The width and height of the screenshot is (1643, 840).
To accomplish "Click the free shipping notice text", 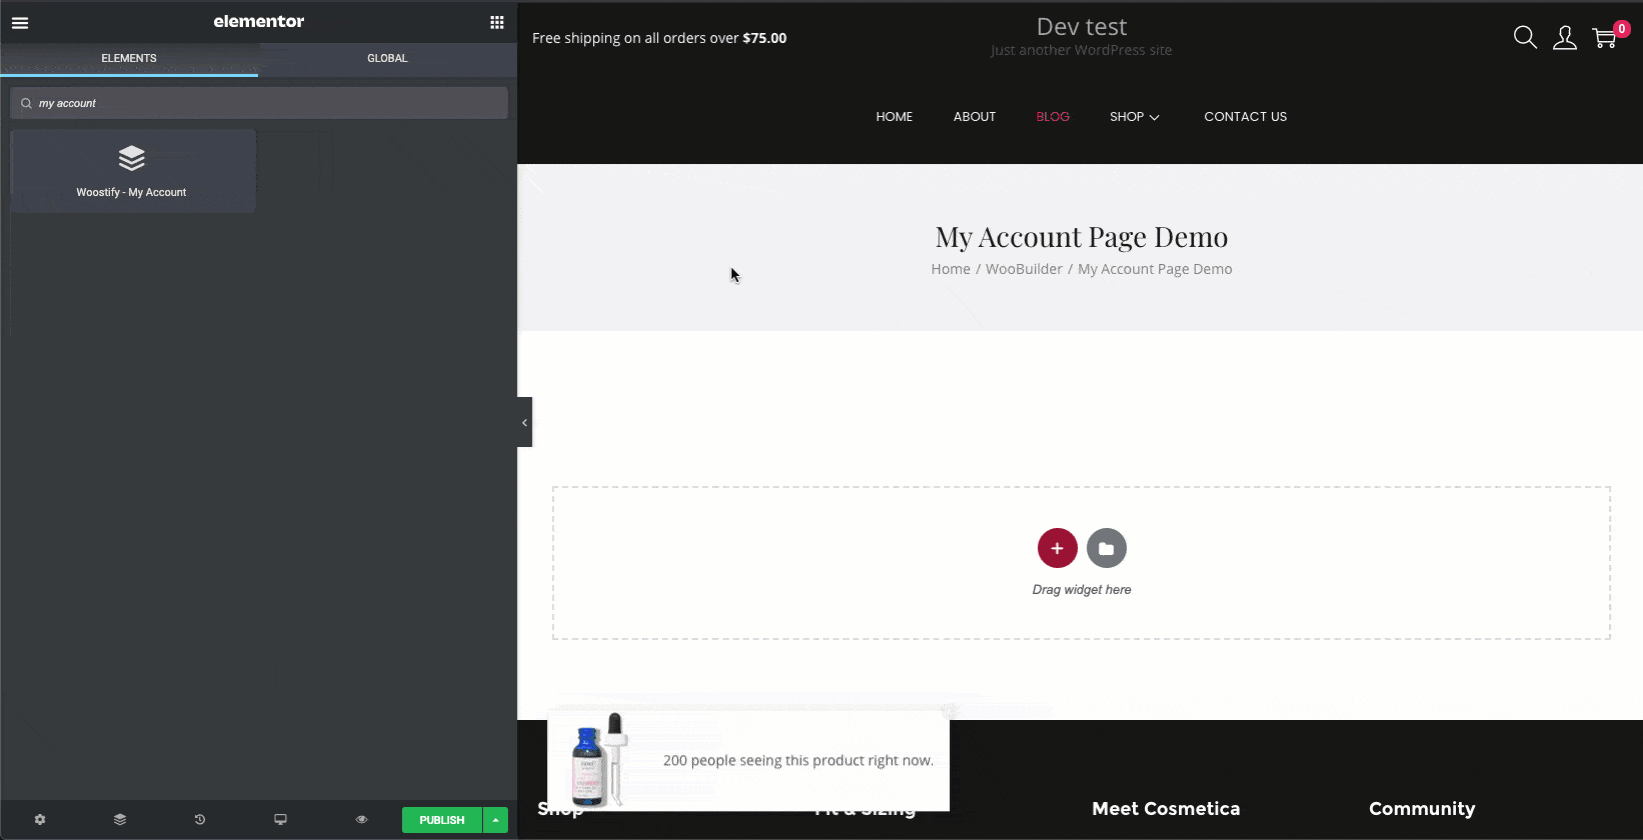I will tap(659, 38).
